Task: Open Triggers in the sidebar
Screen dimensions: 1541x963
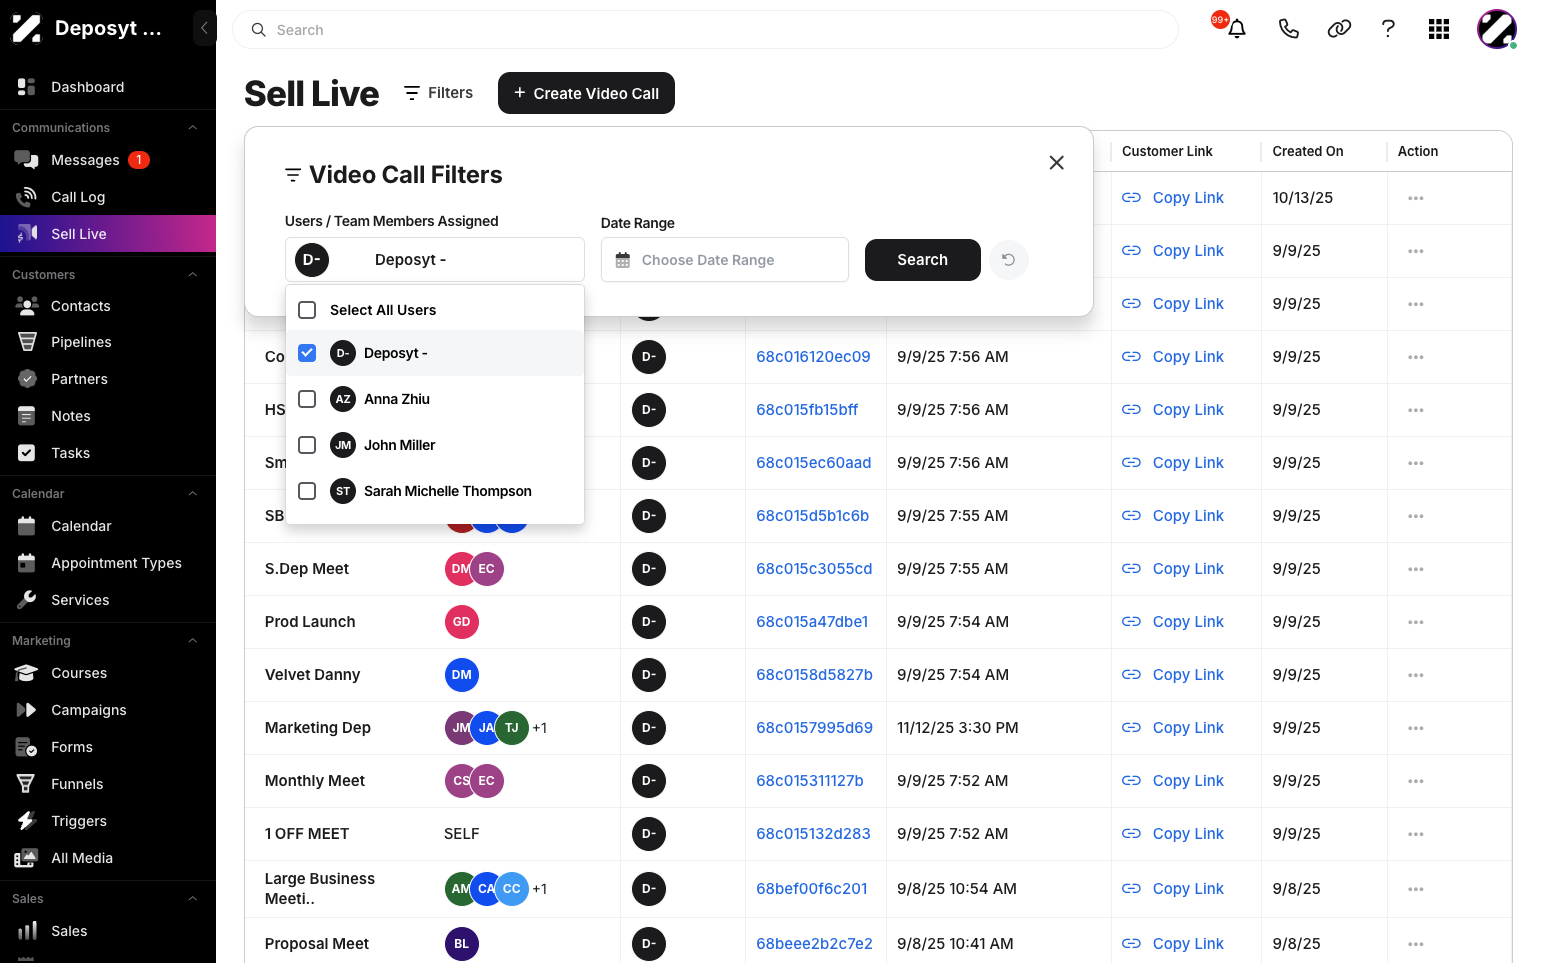Action: click(108, 821)
